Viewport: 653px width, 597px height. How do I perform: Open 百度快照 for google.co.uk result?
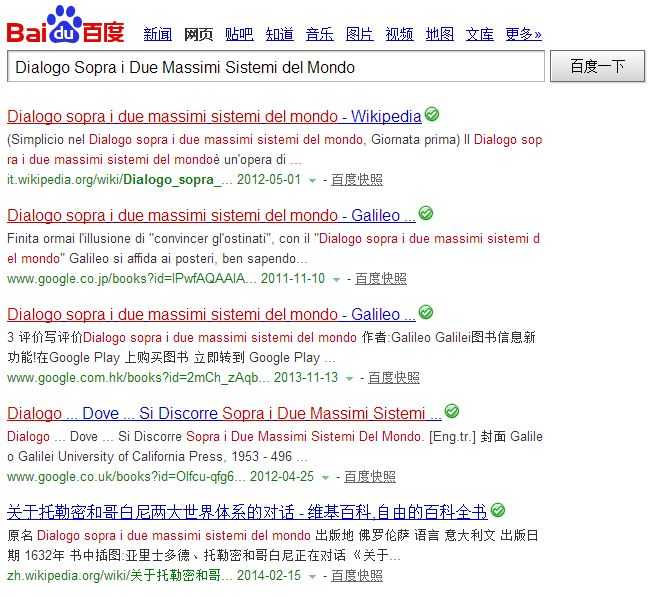point(370,477)
